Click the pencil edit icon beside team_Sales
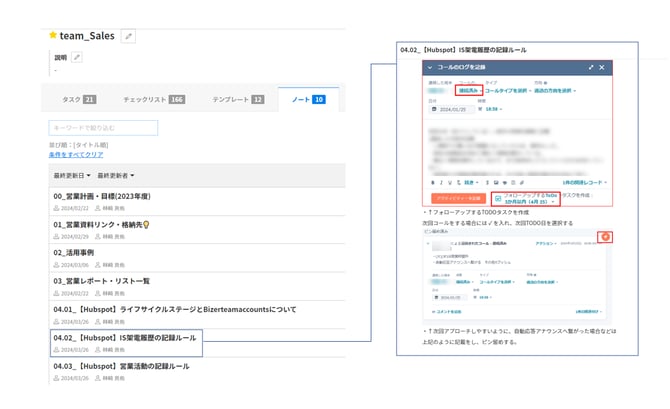670x409 pixels. pos(127,36)
